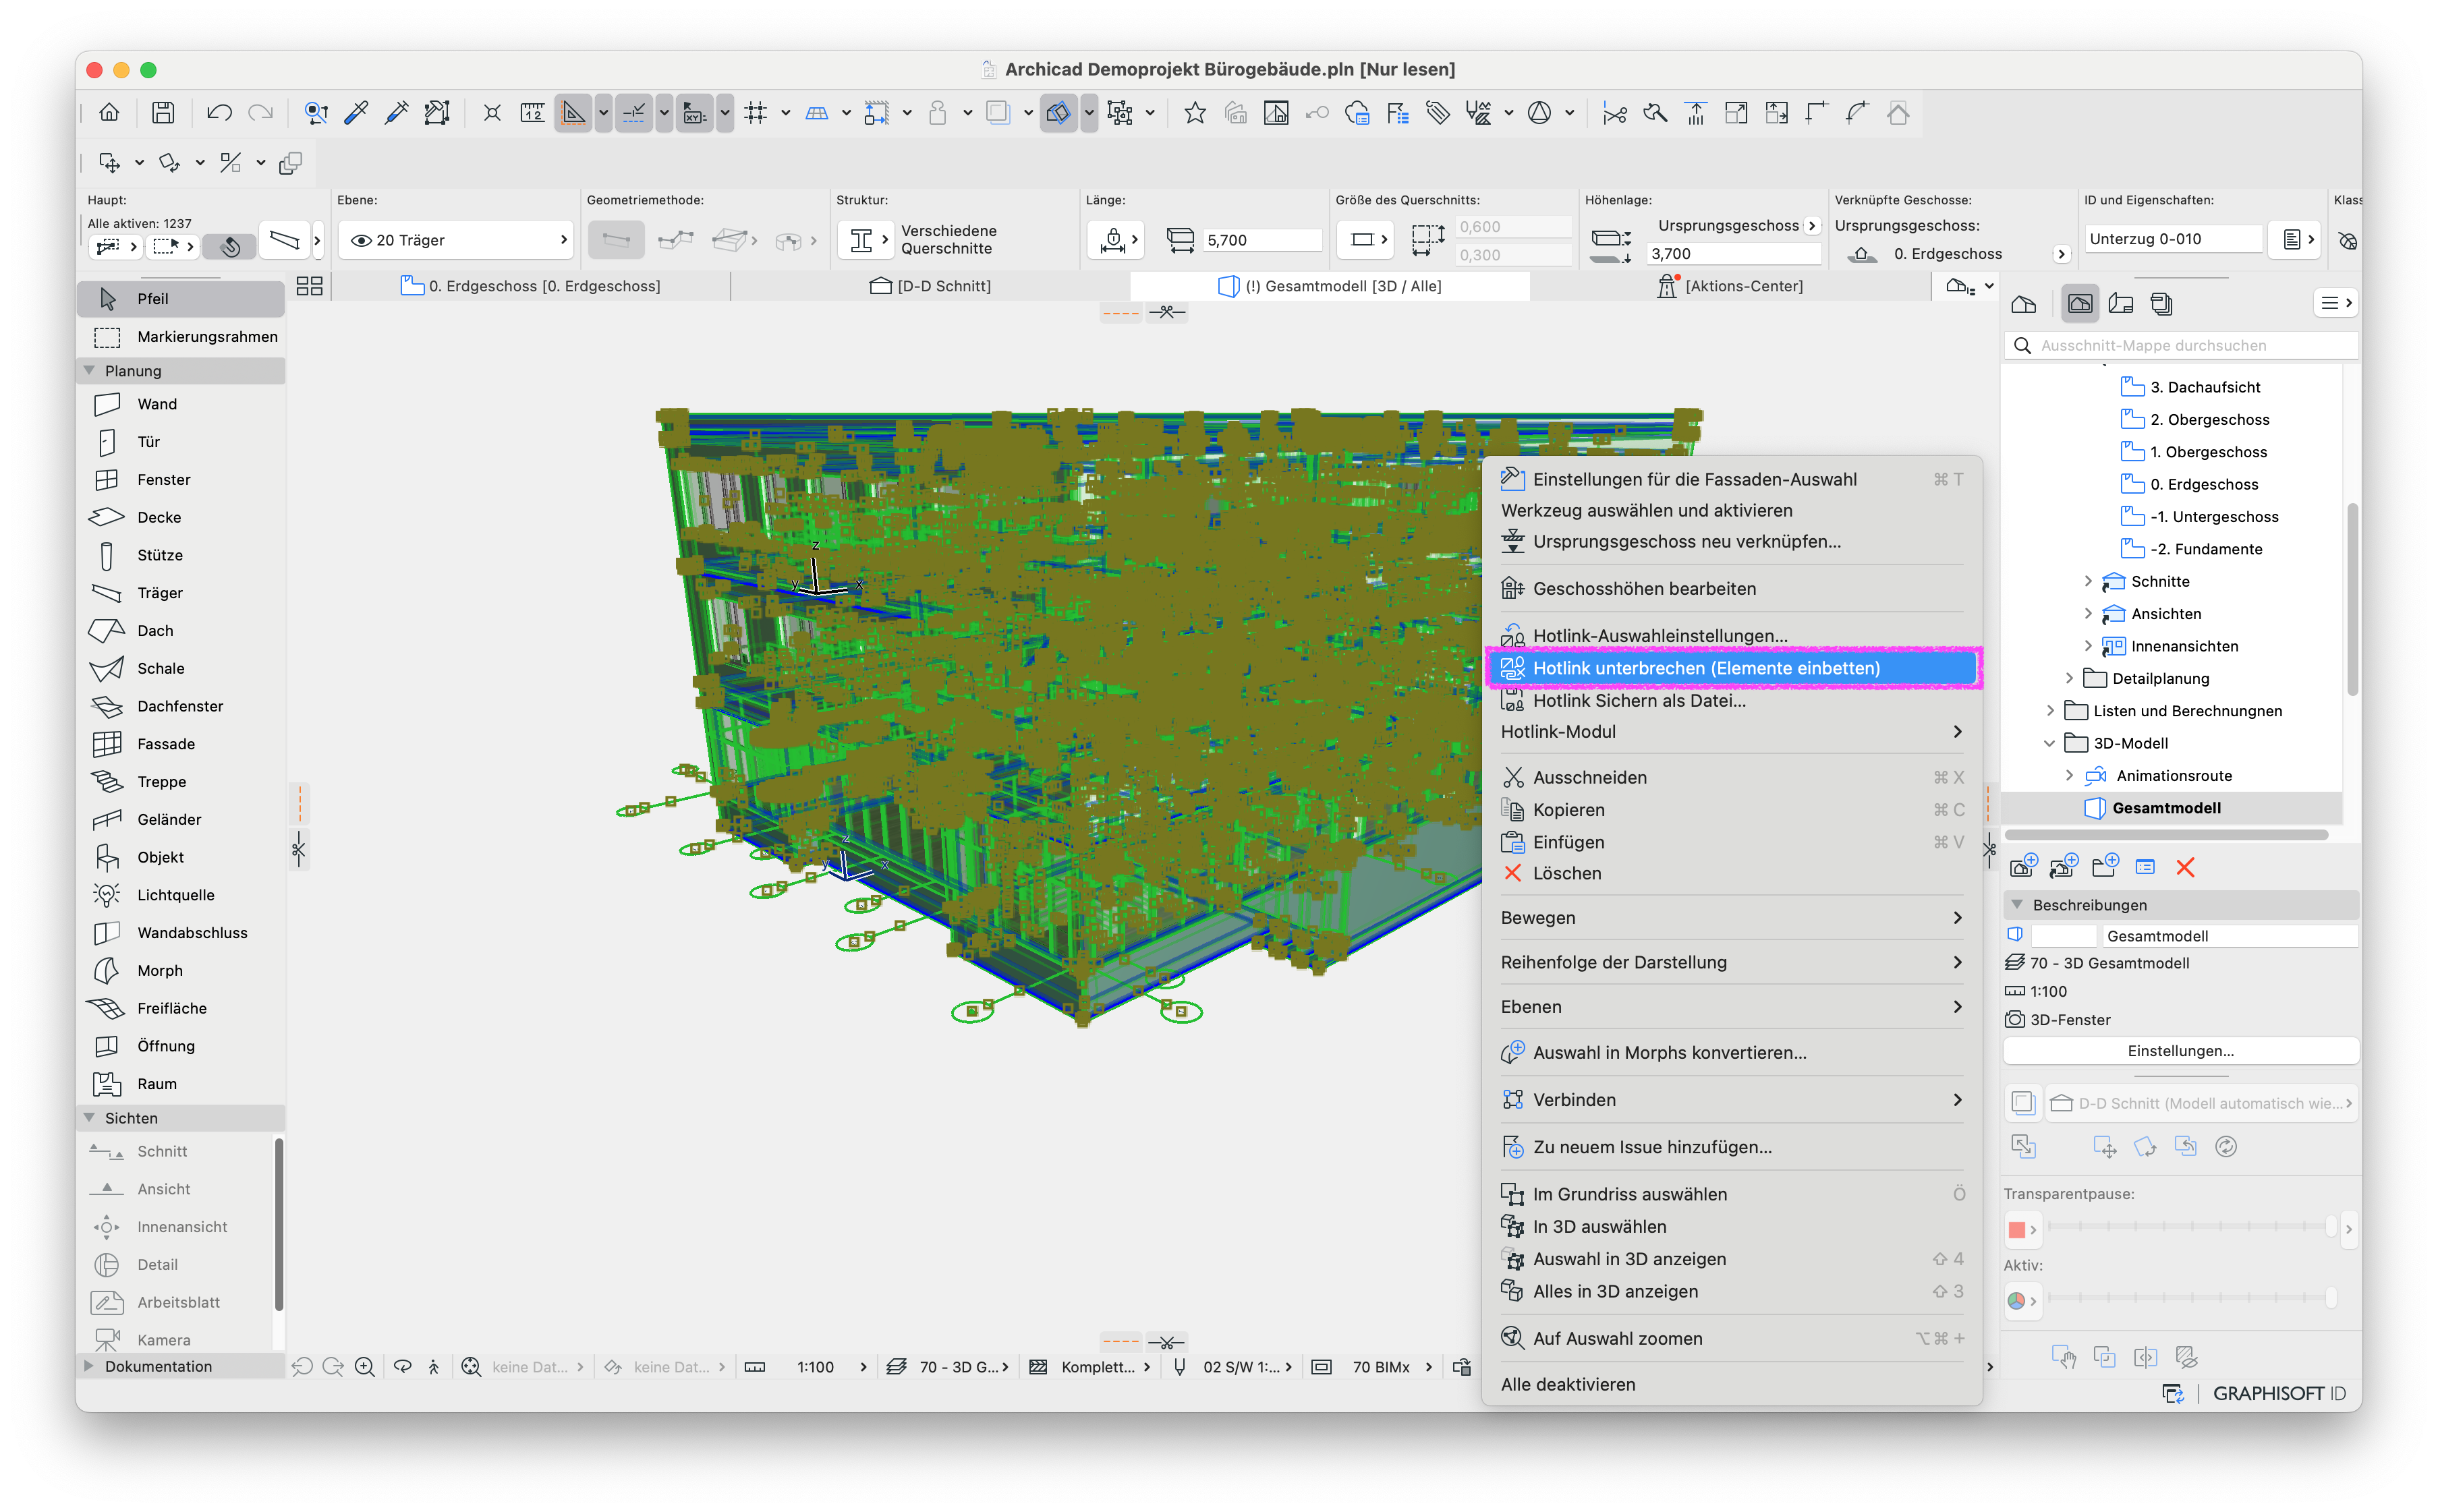The image size is (2438, 1512).
Task: Collapse the Beschreibungen section
Action: click(2017, 905)
